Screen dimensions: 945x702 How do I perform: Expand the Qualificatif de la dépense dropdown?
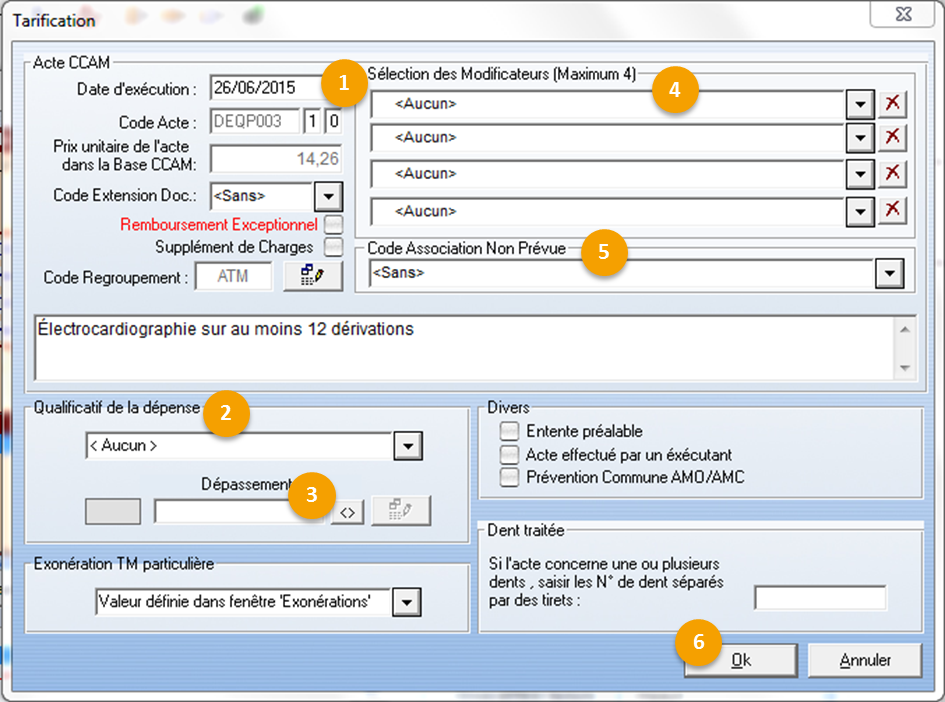[x=408, y=446]
